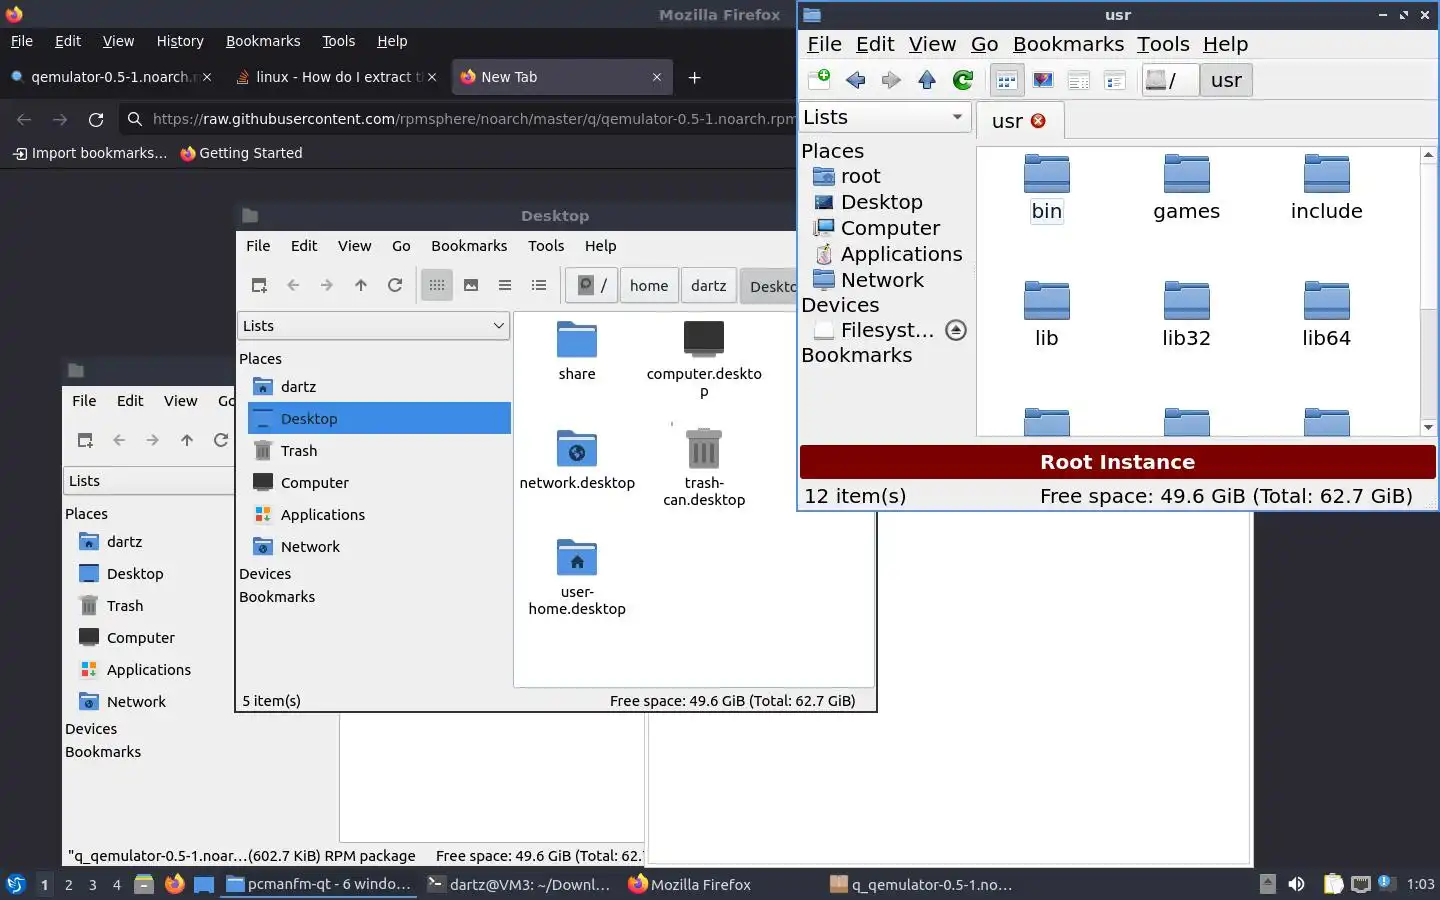Screen dimensions: 1440x900
Task: Click Import bookmarks link in Firefox
Action: (90, 153)
